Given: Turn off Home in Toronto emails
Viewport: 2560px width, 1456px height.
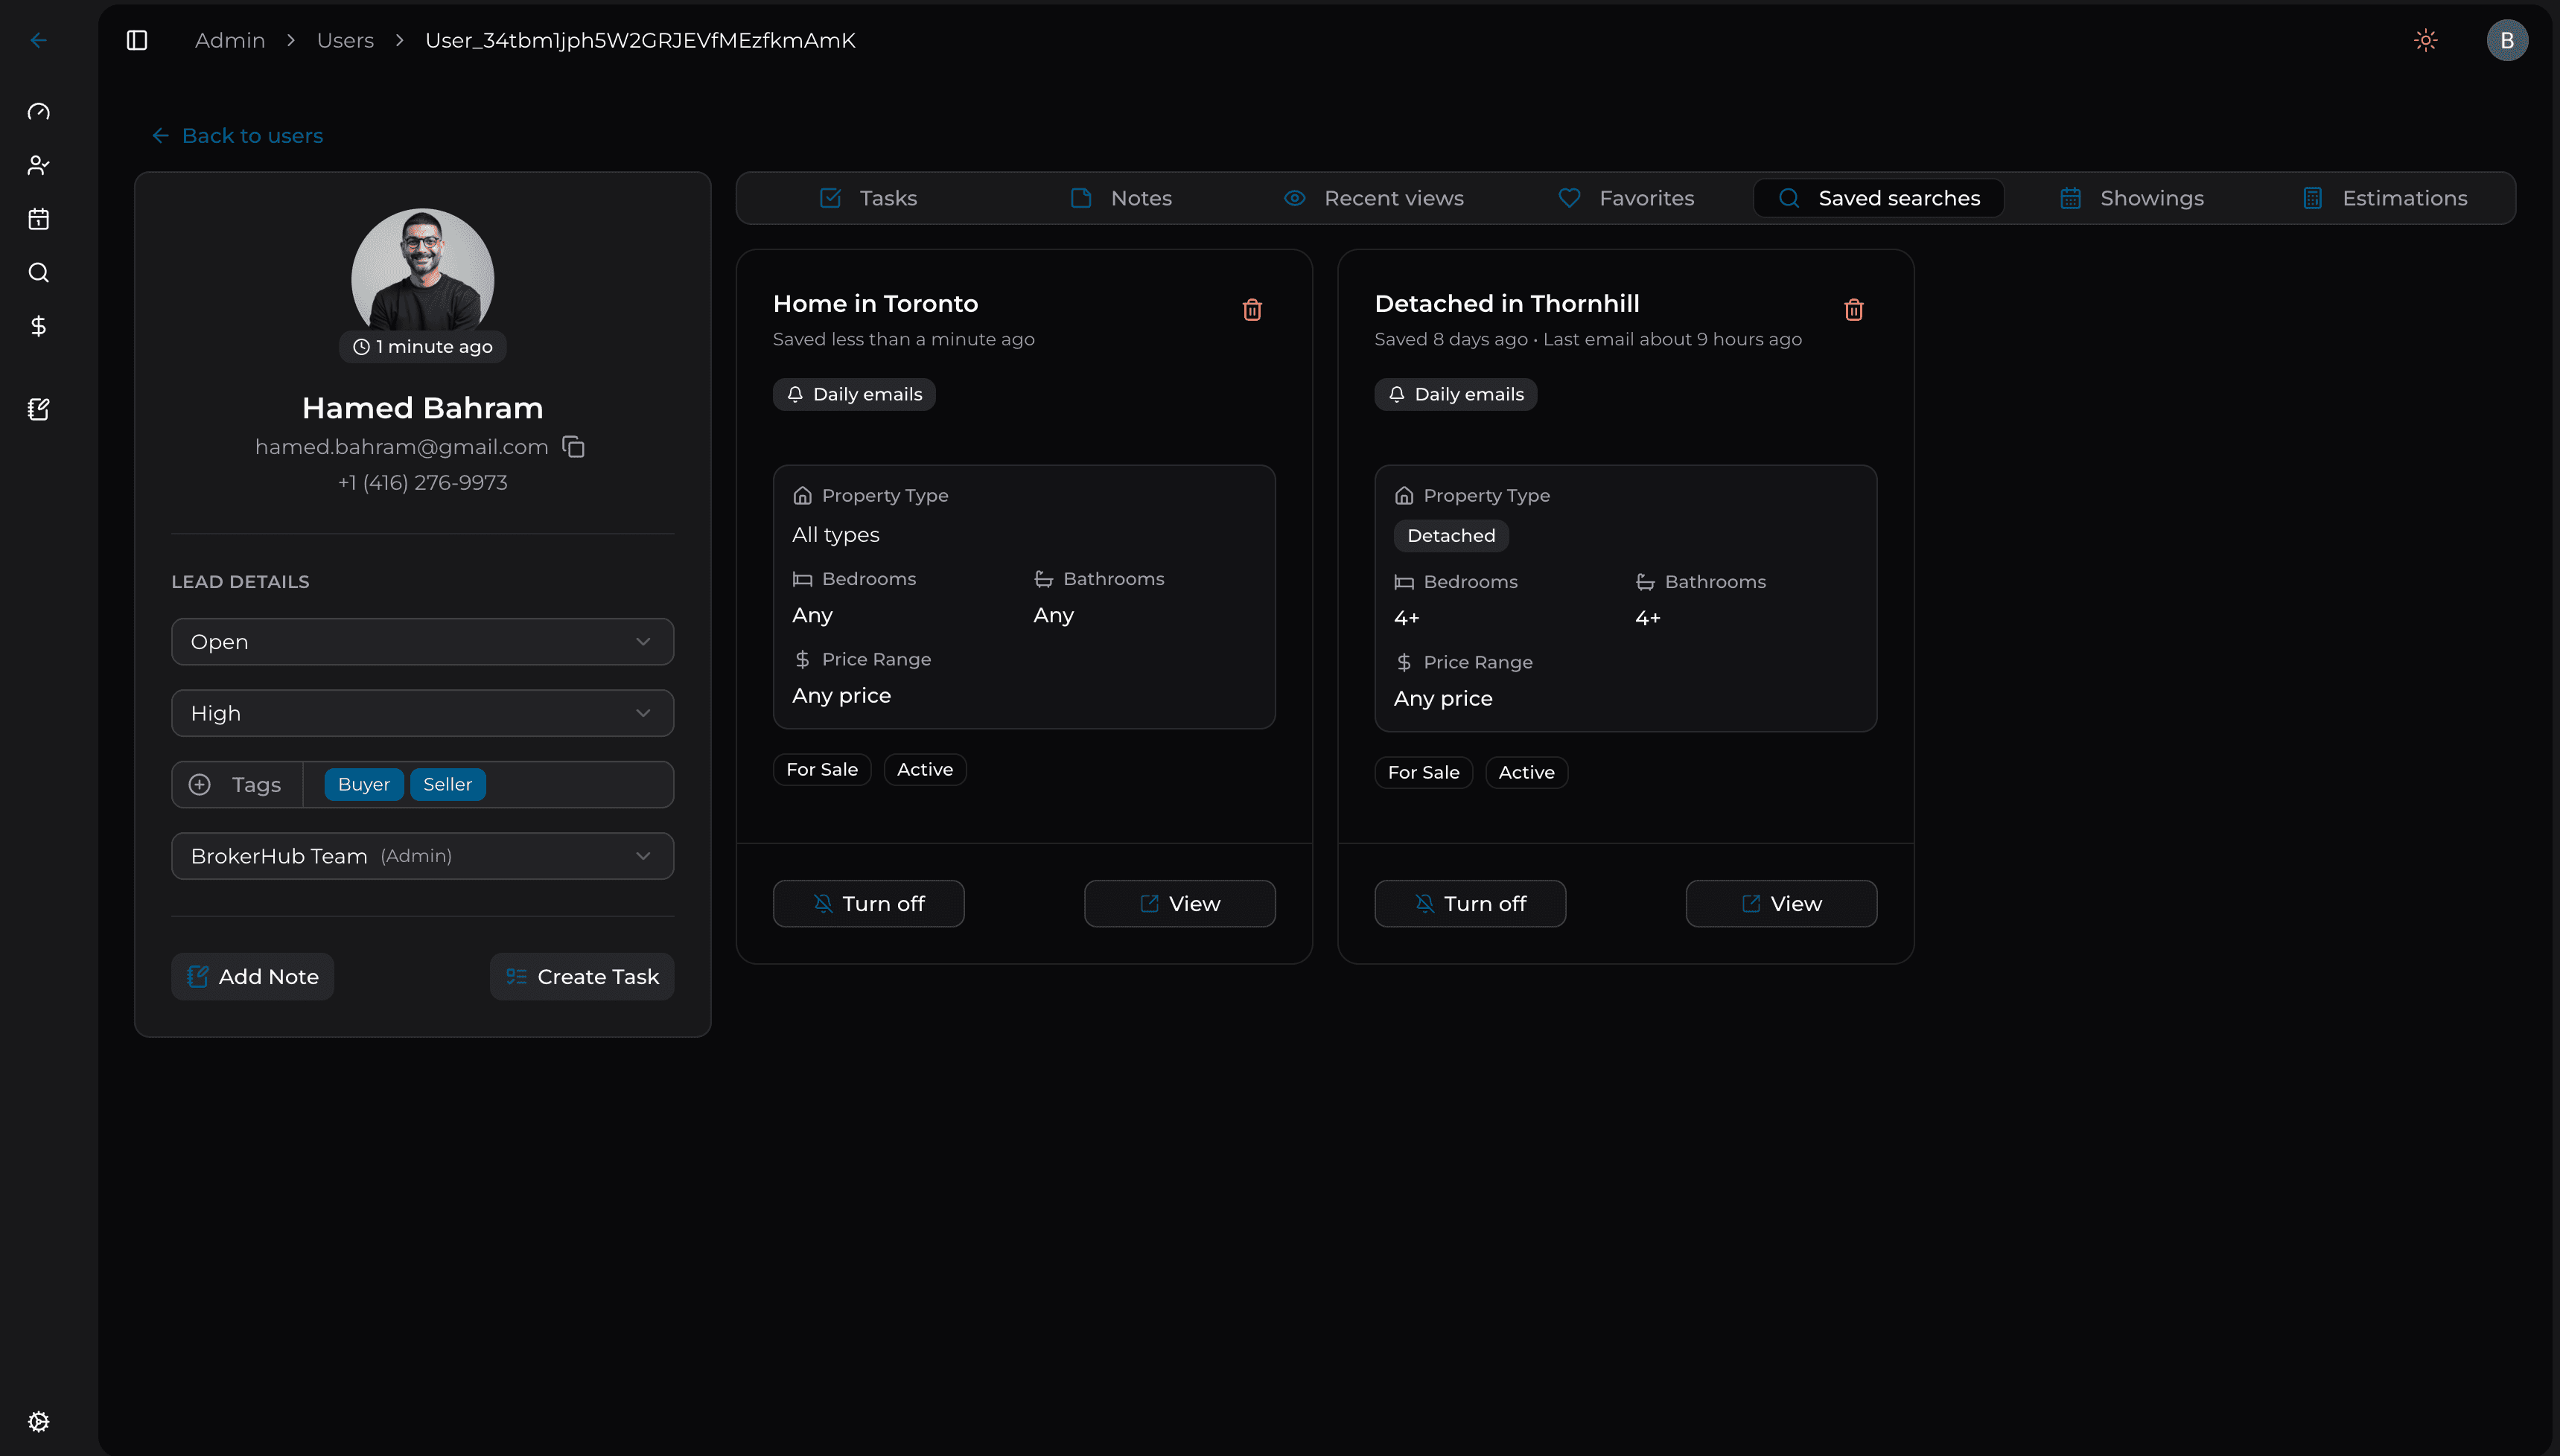Looking at the screenshot, I should coord(868,903).
